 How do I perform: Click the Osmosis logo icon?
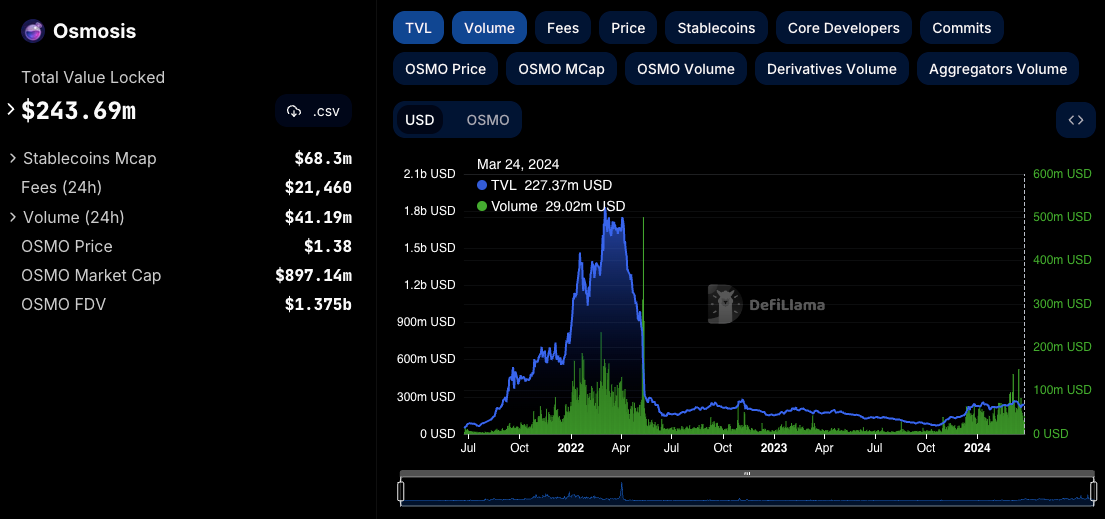pos(33,31)
